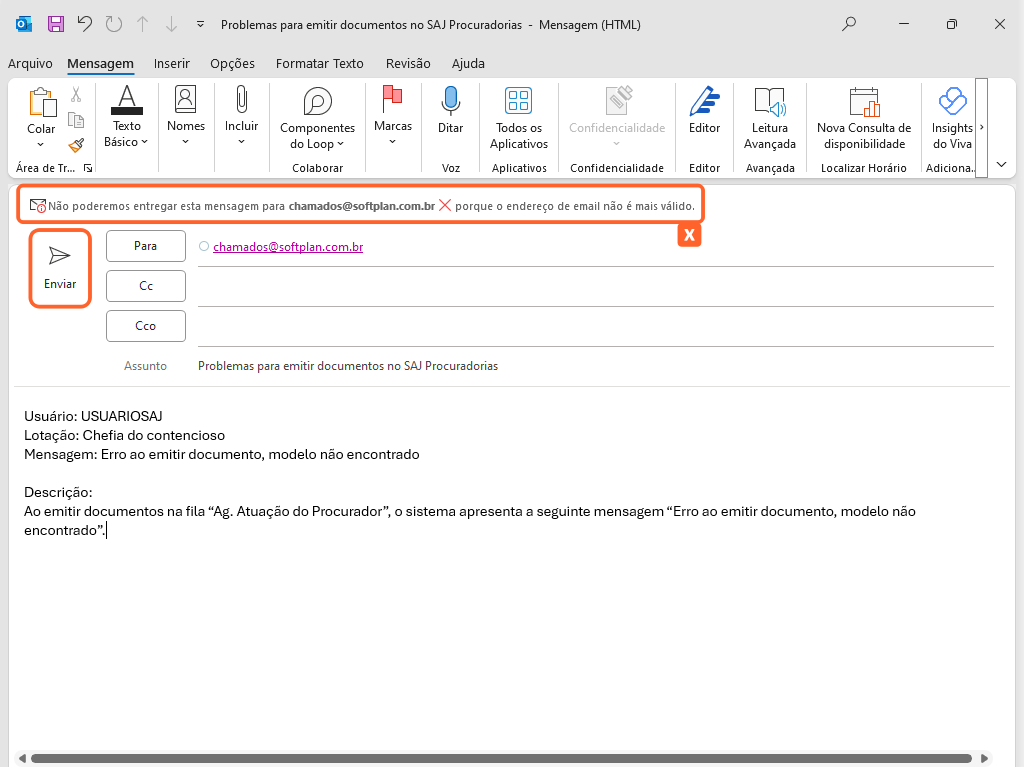1024x768 pixels.
Task: Click horizontal scrollbar right arrow
Action: pos(984,758)
